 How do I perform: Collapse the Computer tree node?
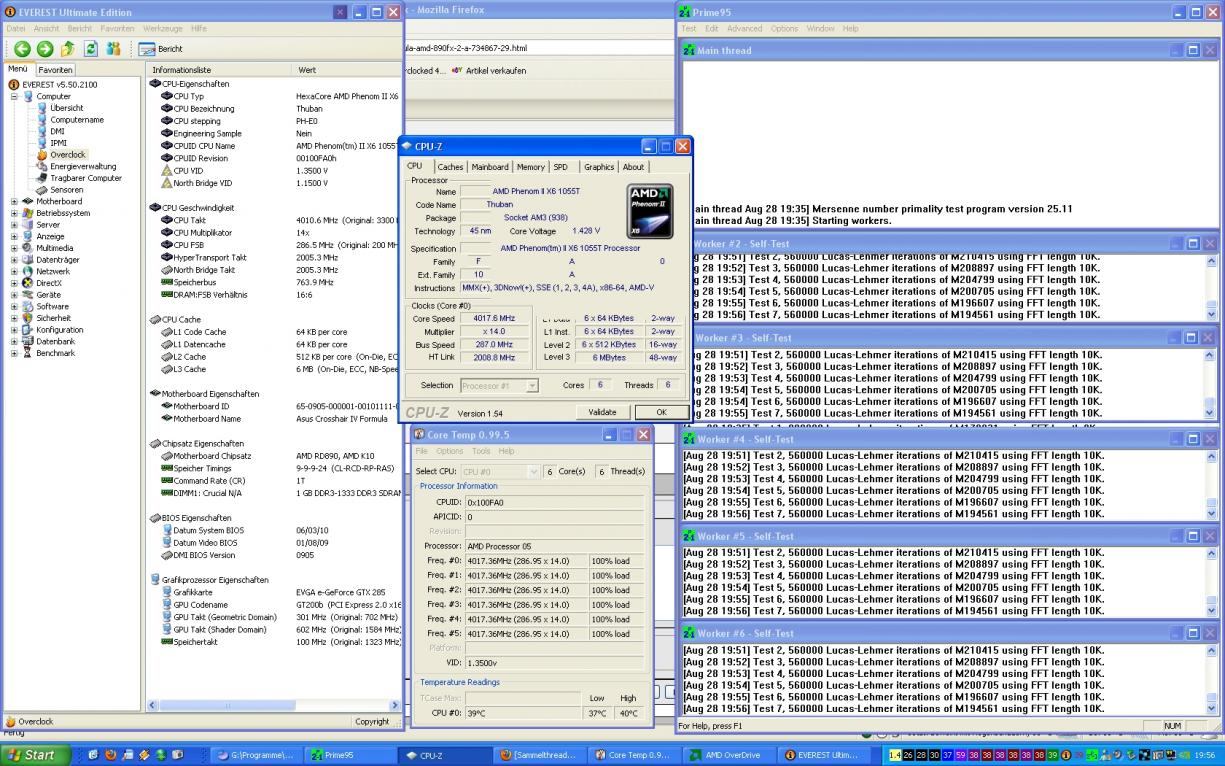(15, 97)
